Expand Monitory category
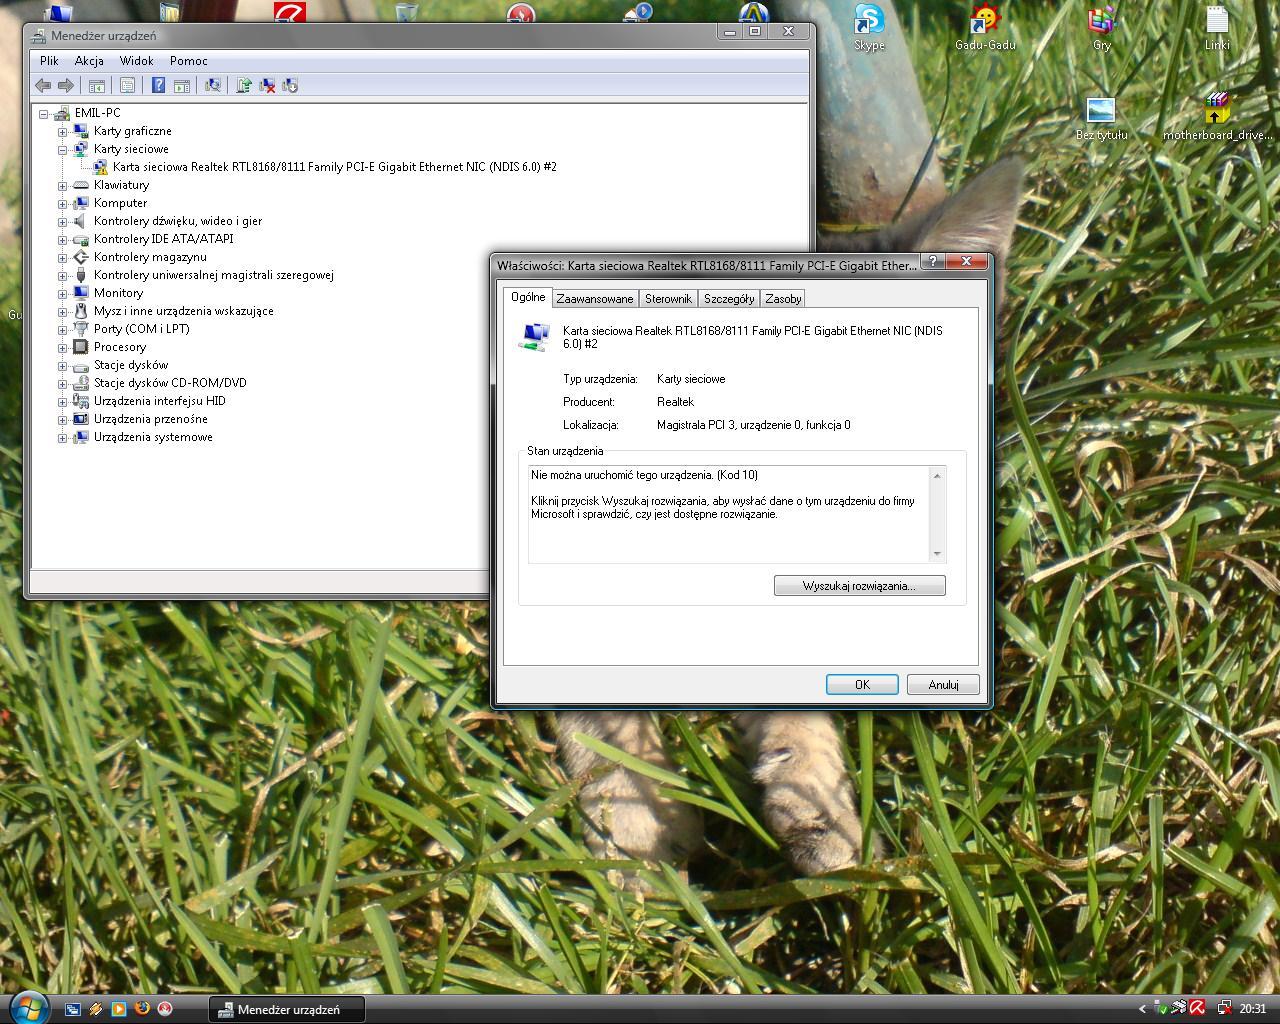Image resolution: width=1280 pixels, height=1024 pixels. tap(62, 294)
